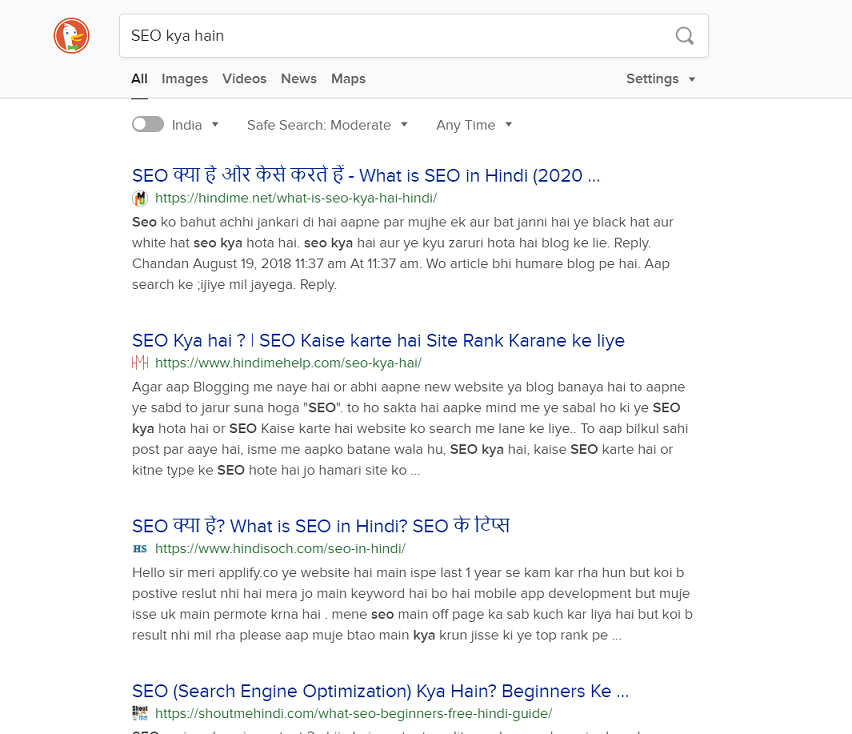Switch to the News tab
The height and width of the screenshot is (734, 852).
299,79
